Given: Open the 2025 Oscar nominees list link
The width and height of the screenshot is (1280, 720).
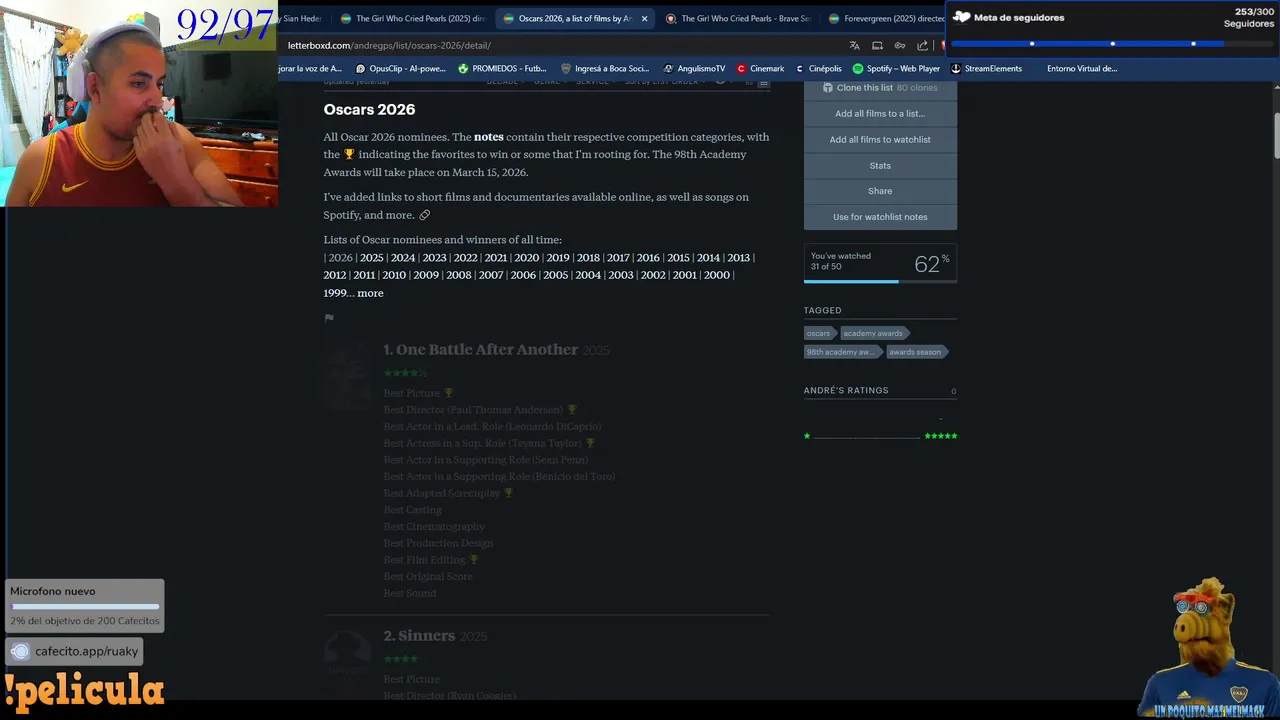Looking at the screenshot, I should (x=371, y=258).
